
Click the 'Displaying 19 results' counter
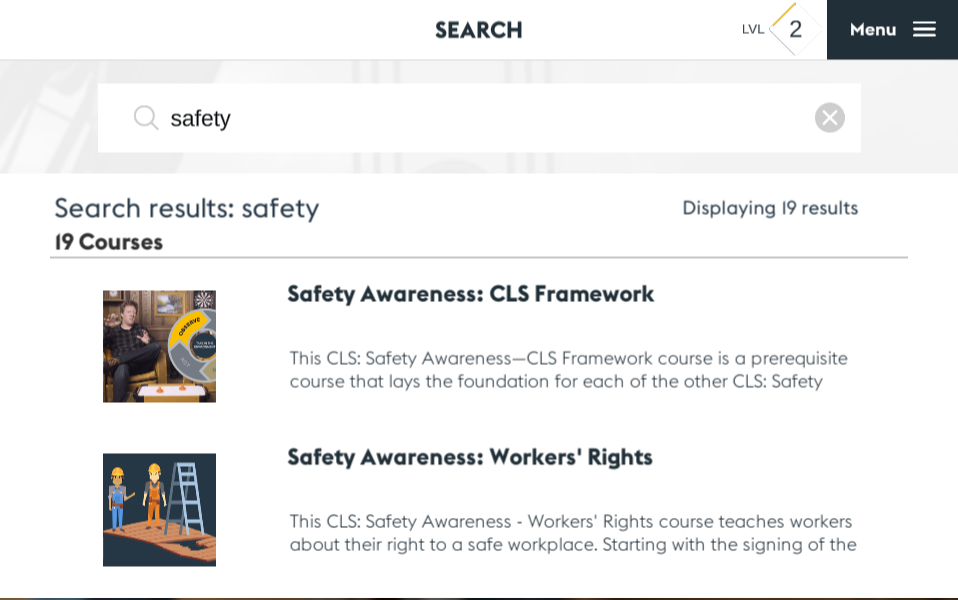(770, 208)
